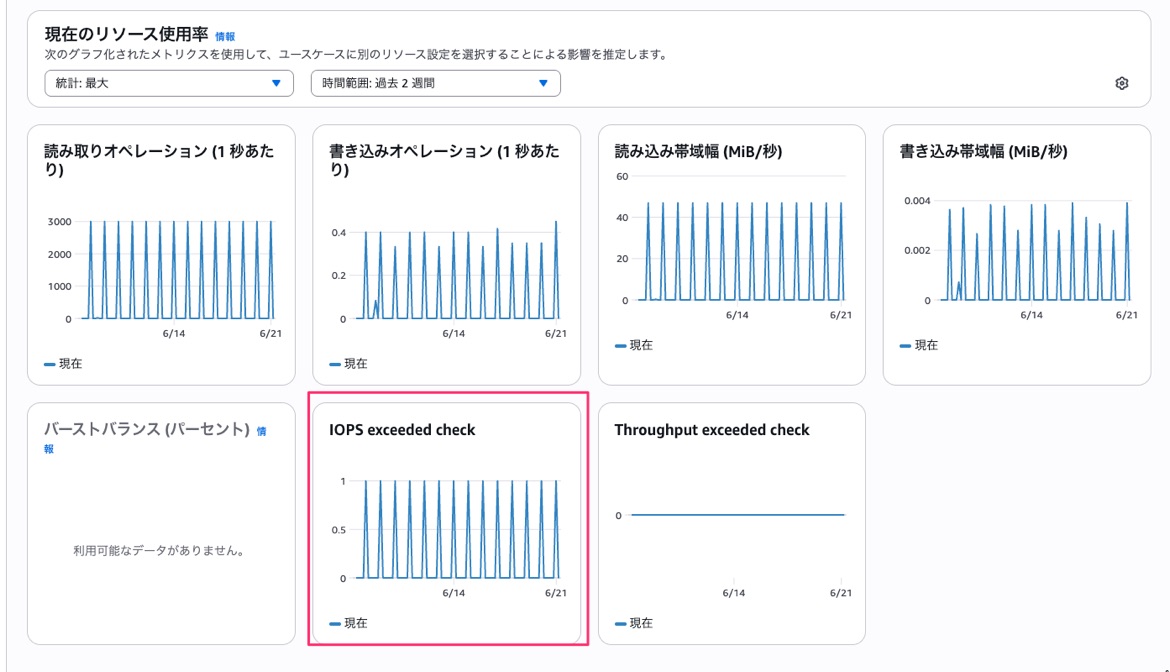
Task: Select the 書き込み帯域幅 (MiB/秒) title
Action: [983, 151]
